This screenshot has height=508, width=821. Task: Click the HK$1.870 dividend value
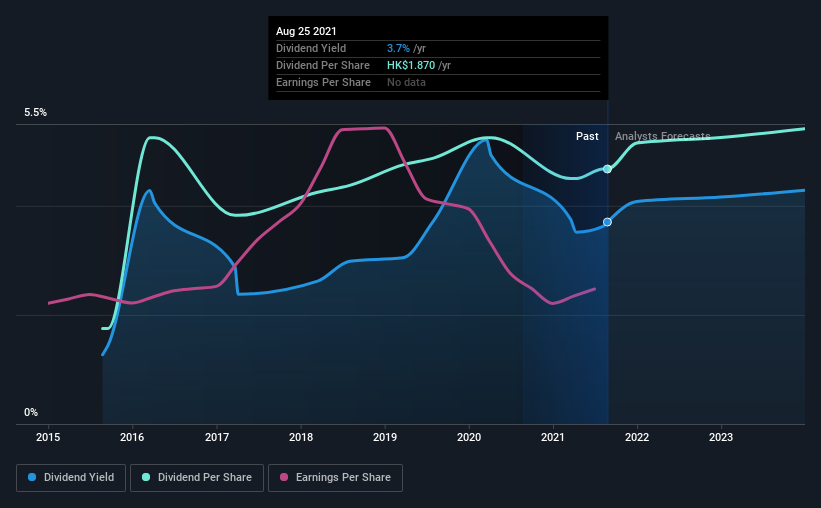411,65
